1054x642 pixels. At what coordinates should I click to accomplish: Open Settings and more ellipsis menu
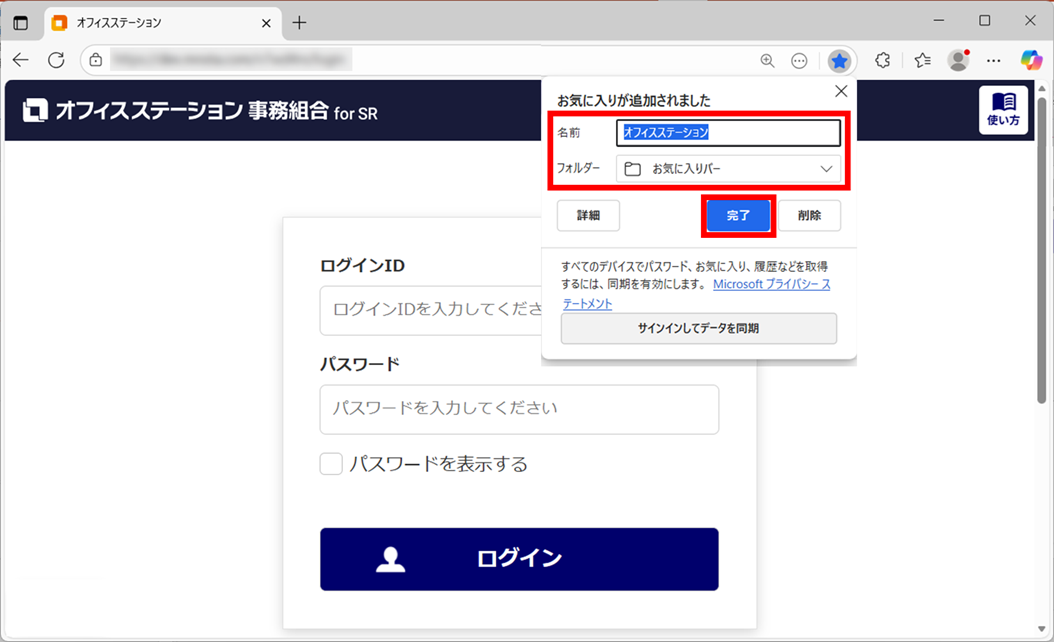point(994,61)
